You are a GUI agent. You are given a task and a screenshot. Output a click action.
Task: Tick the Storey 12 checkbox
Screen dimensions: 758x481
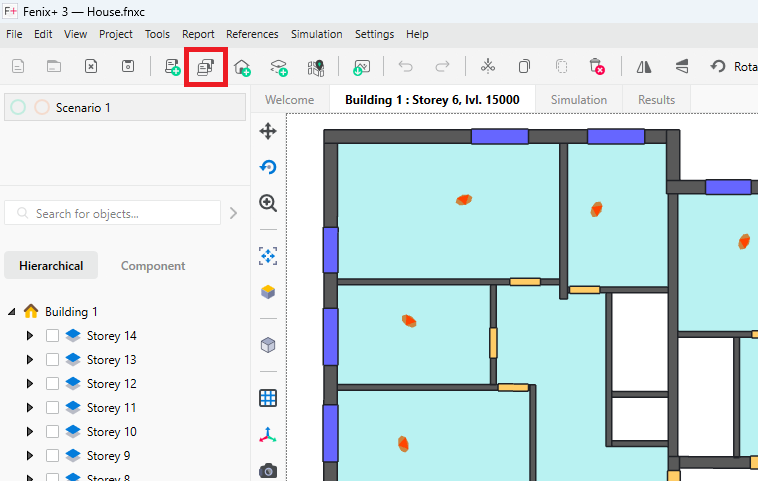click(53, 384)
